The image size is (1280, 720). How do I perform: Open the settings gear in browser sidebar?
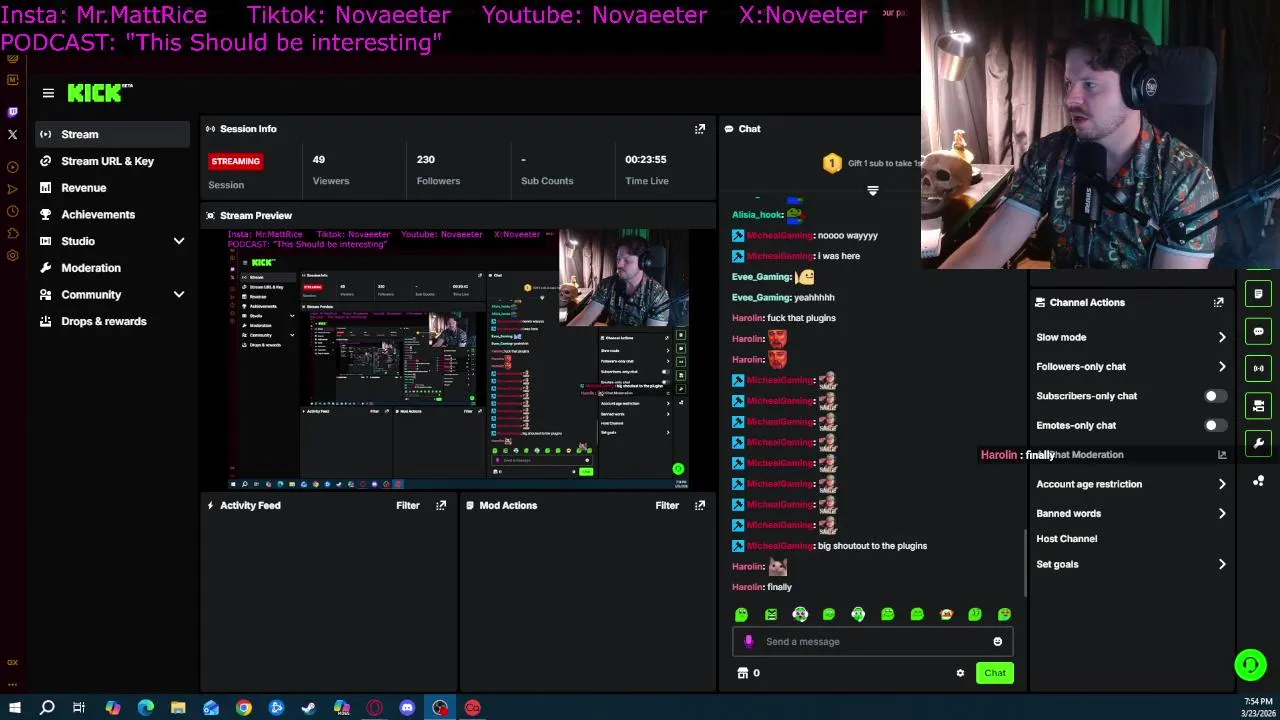12,255
